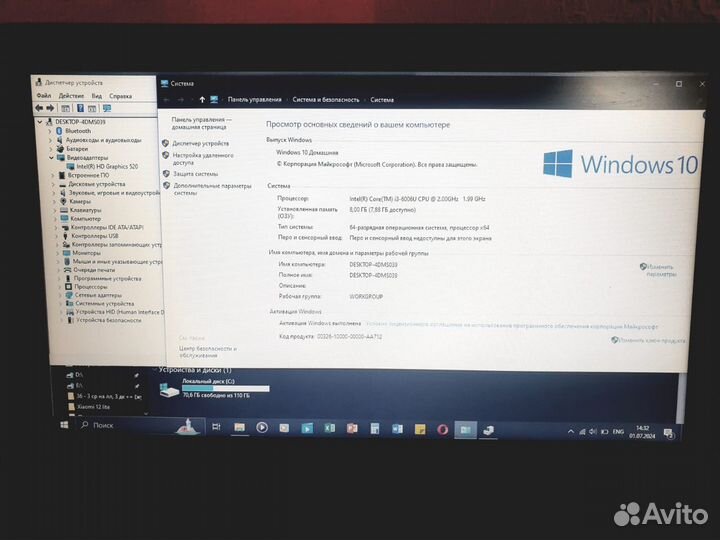Open the media player taskbar icon
720x540 pixels.
click(262, 428)
